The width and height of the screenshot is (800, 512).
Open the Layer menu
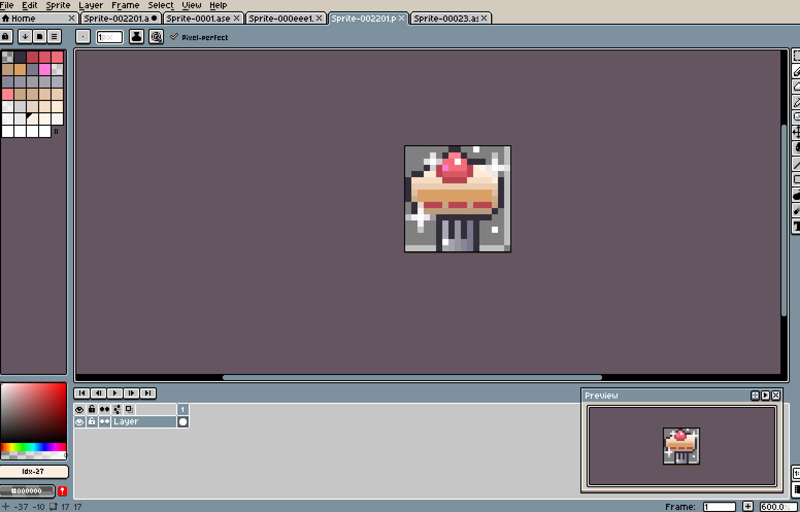click(91, 5)
